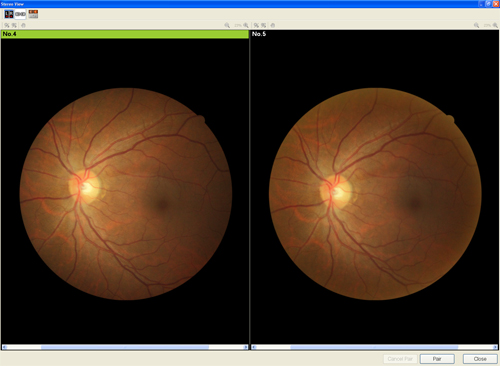Click the macula in fundus image No.5
The image size is (500, 366).
(414, 203)
